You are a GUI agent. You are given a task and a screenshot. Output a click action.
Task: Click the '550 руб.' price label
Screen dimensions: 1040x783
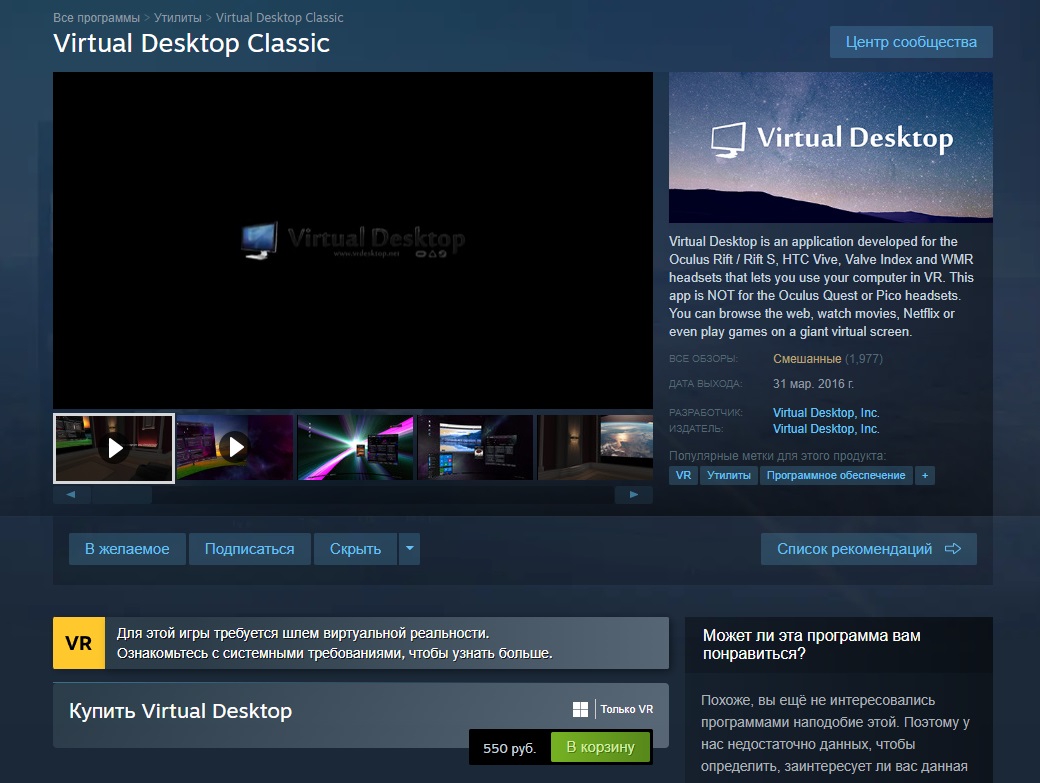click(x=509, y=748)
